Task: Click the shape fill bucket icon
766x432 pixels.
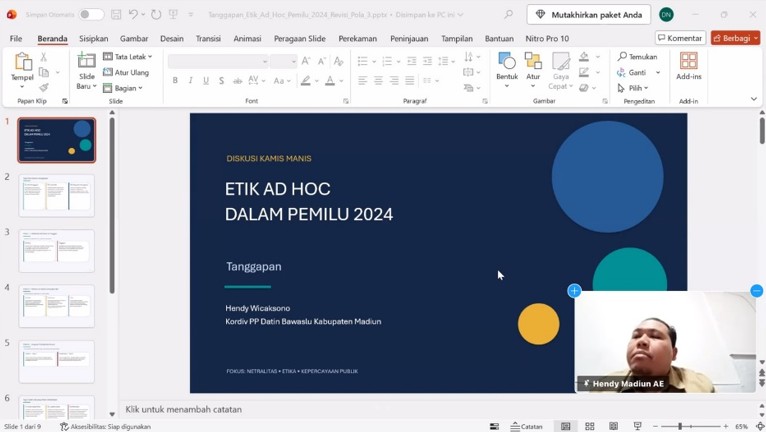Action: (x=584, y=57)
